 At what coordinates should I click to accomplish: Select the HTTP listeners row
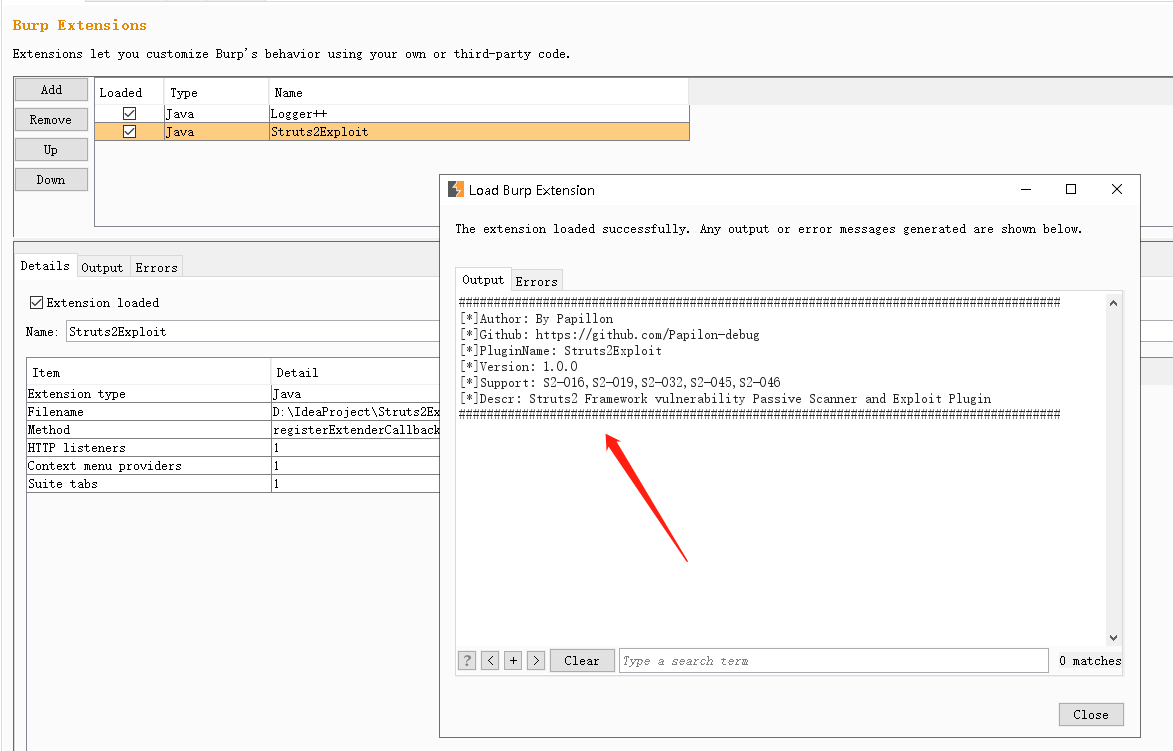233,447
